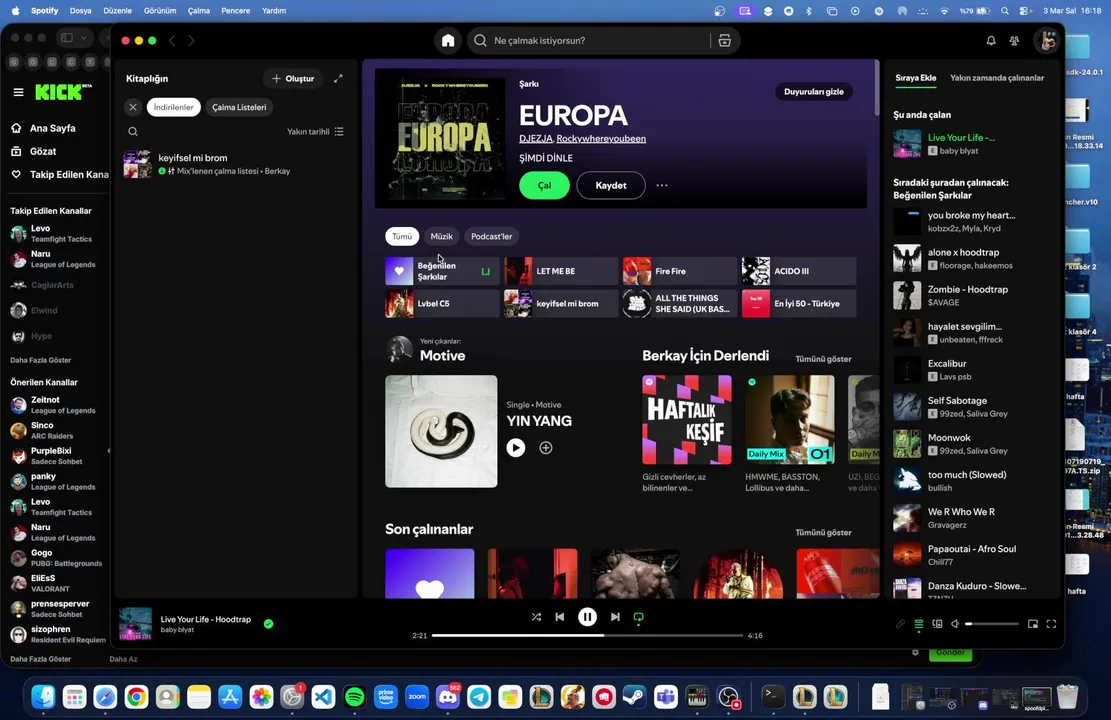Open the mini player icon
Screen dimensions: 1111x720
pyautogui.click(x=1033, y=624)
